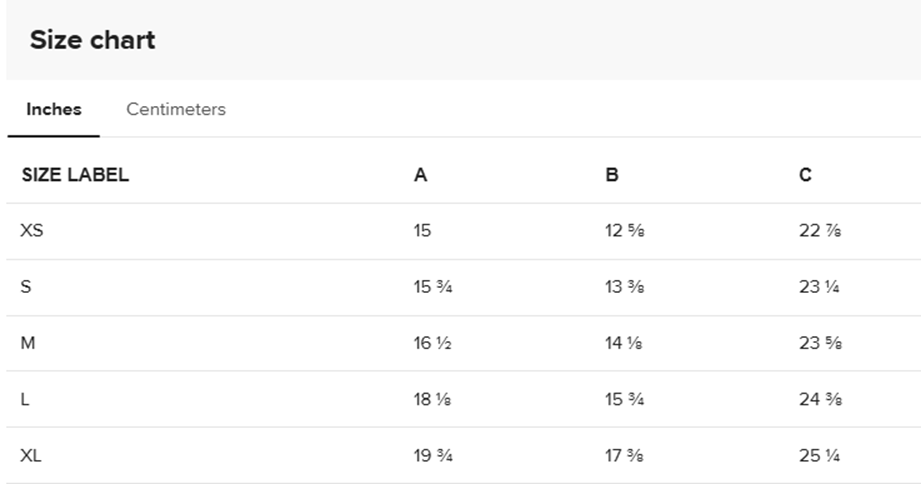The width and height of the screenshot is (921, 484).
Task: Click the M row value 14 ⅛
Action: (624, 343)
